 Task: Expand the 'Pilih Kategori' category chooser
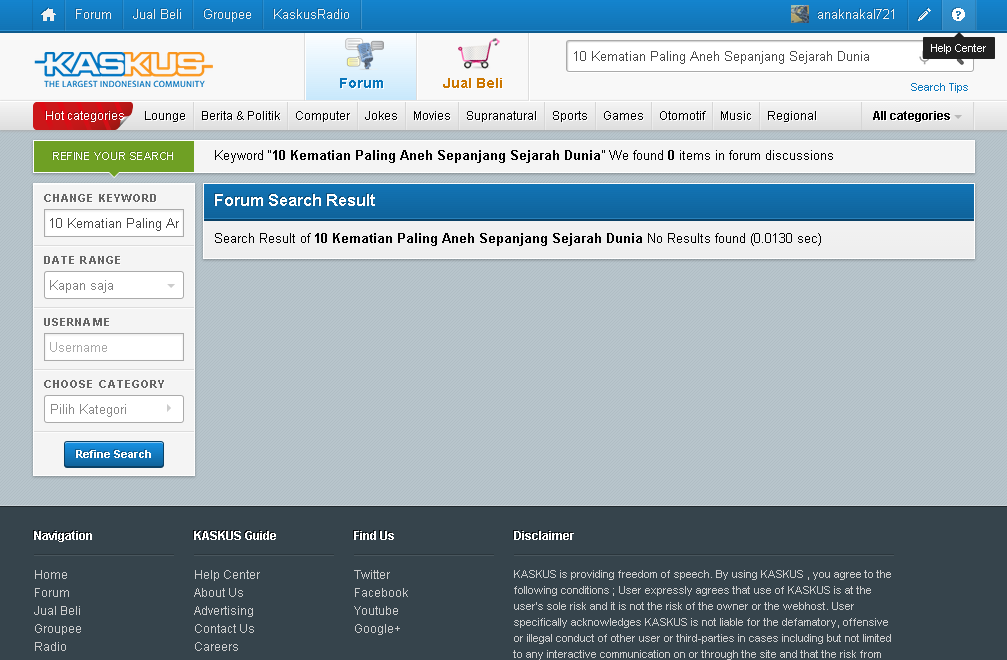point(114,410)
